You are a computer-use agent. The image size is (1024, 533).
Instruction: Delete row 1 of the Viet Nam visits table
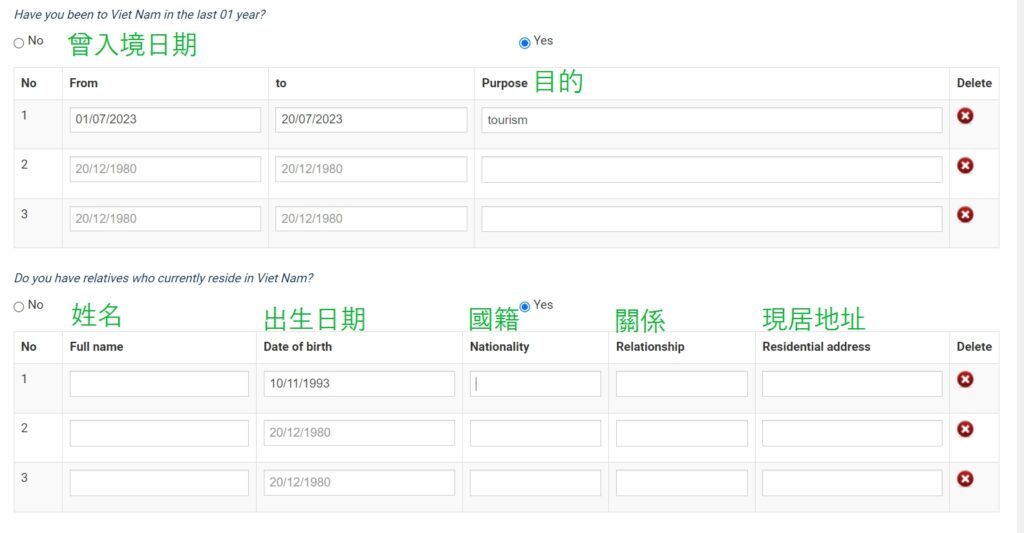coord(965,116)
